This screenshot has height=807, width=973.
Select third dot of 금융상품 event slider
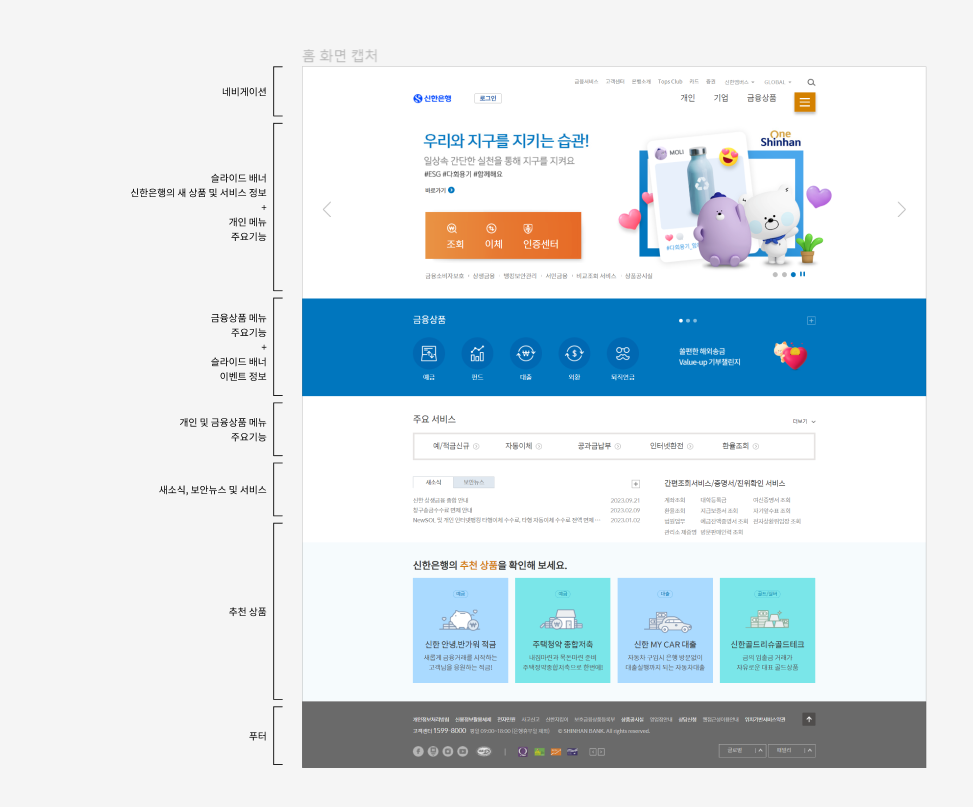point(695,321)
